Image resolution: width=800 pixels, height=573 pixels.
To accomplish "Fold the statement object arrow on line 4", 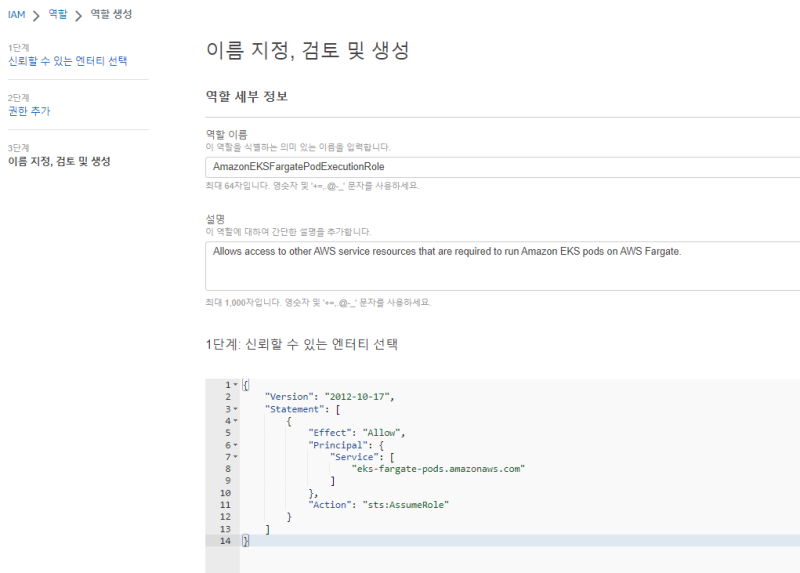I will coord(235,421).
